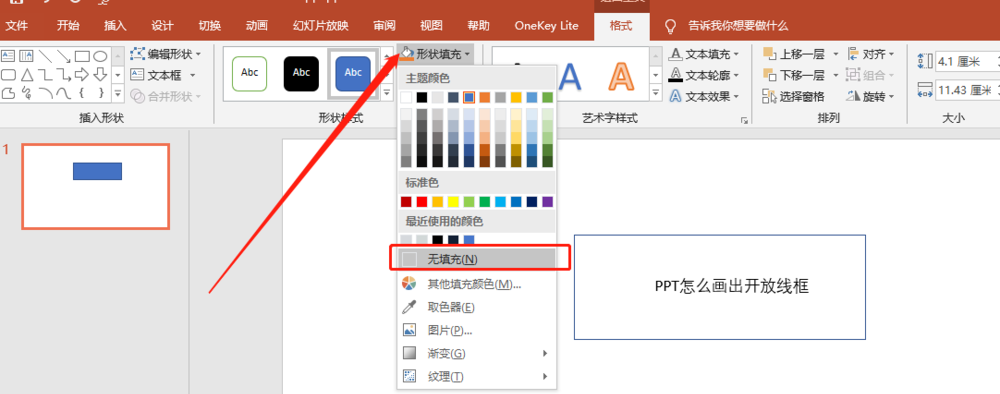Click the text box shape on the slide

[719, 287]
